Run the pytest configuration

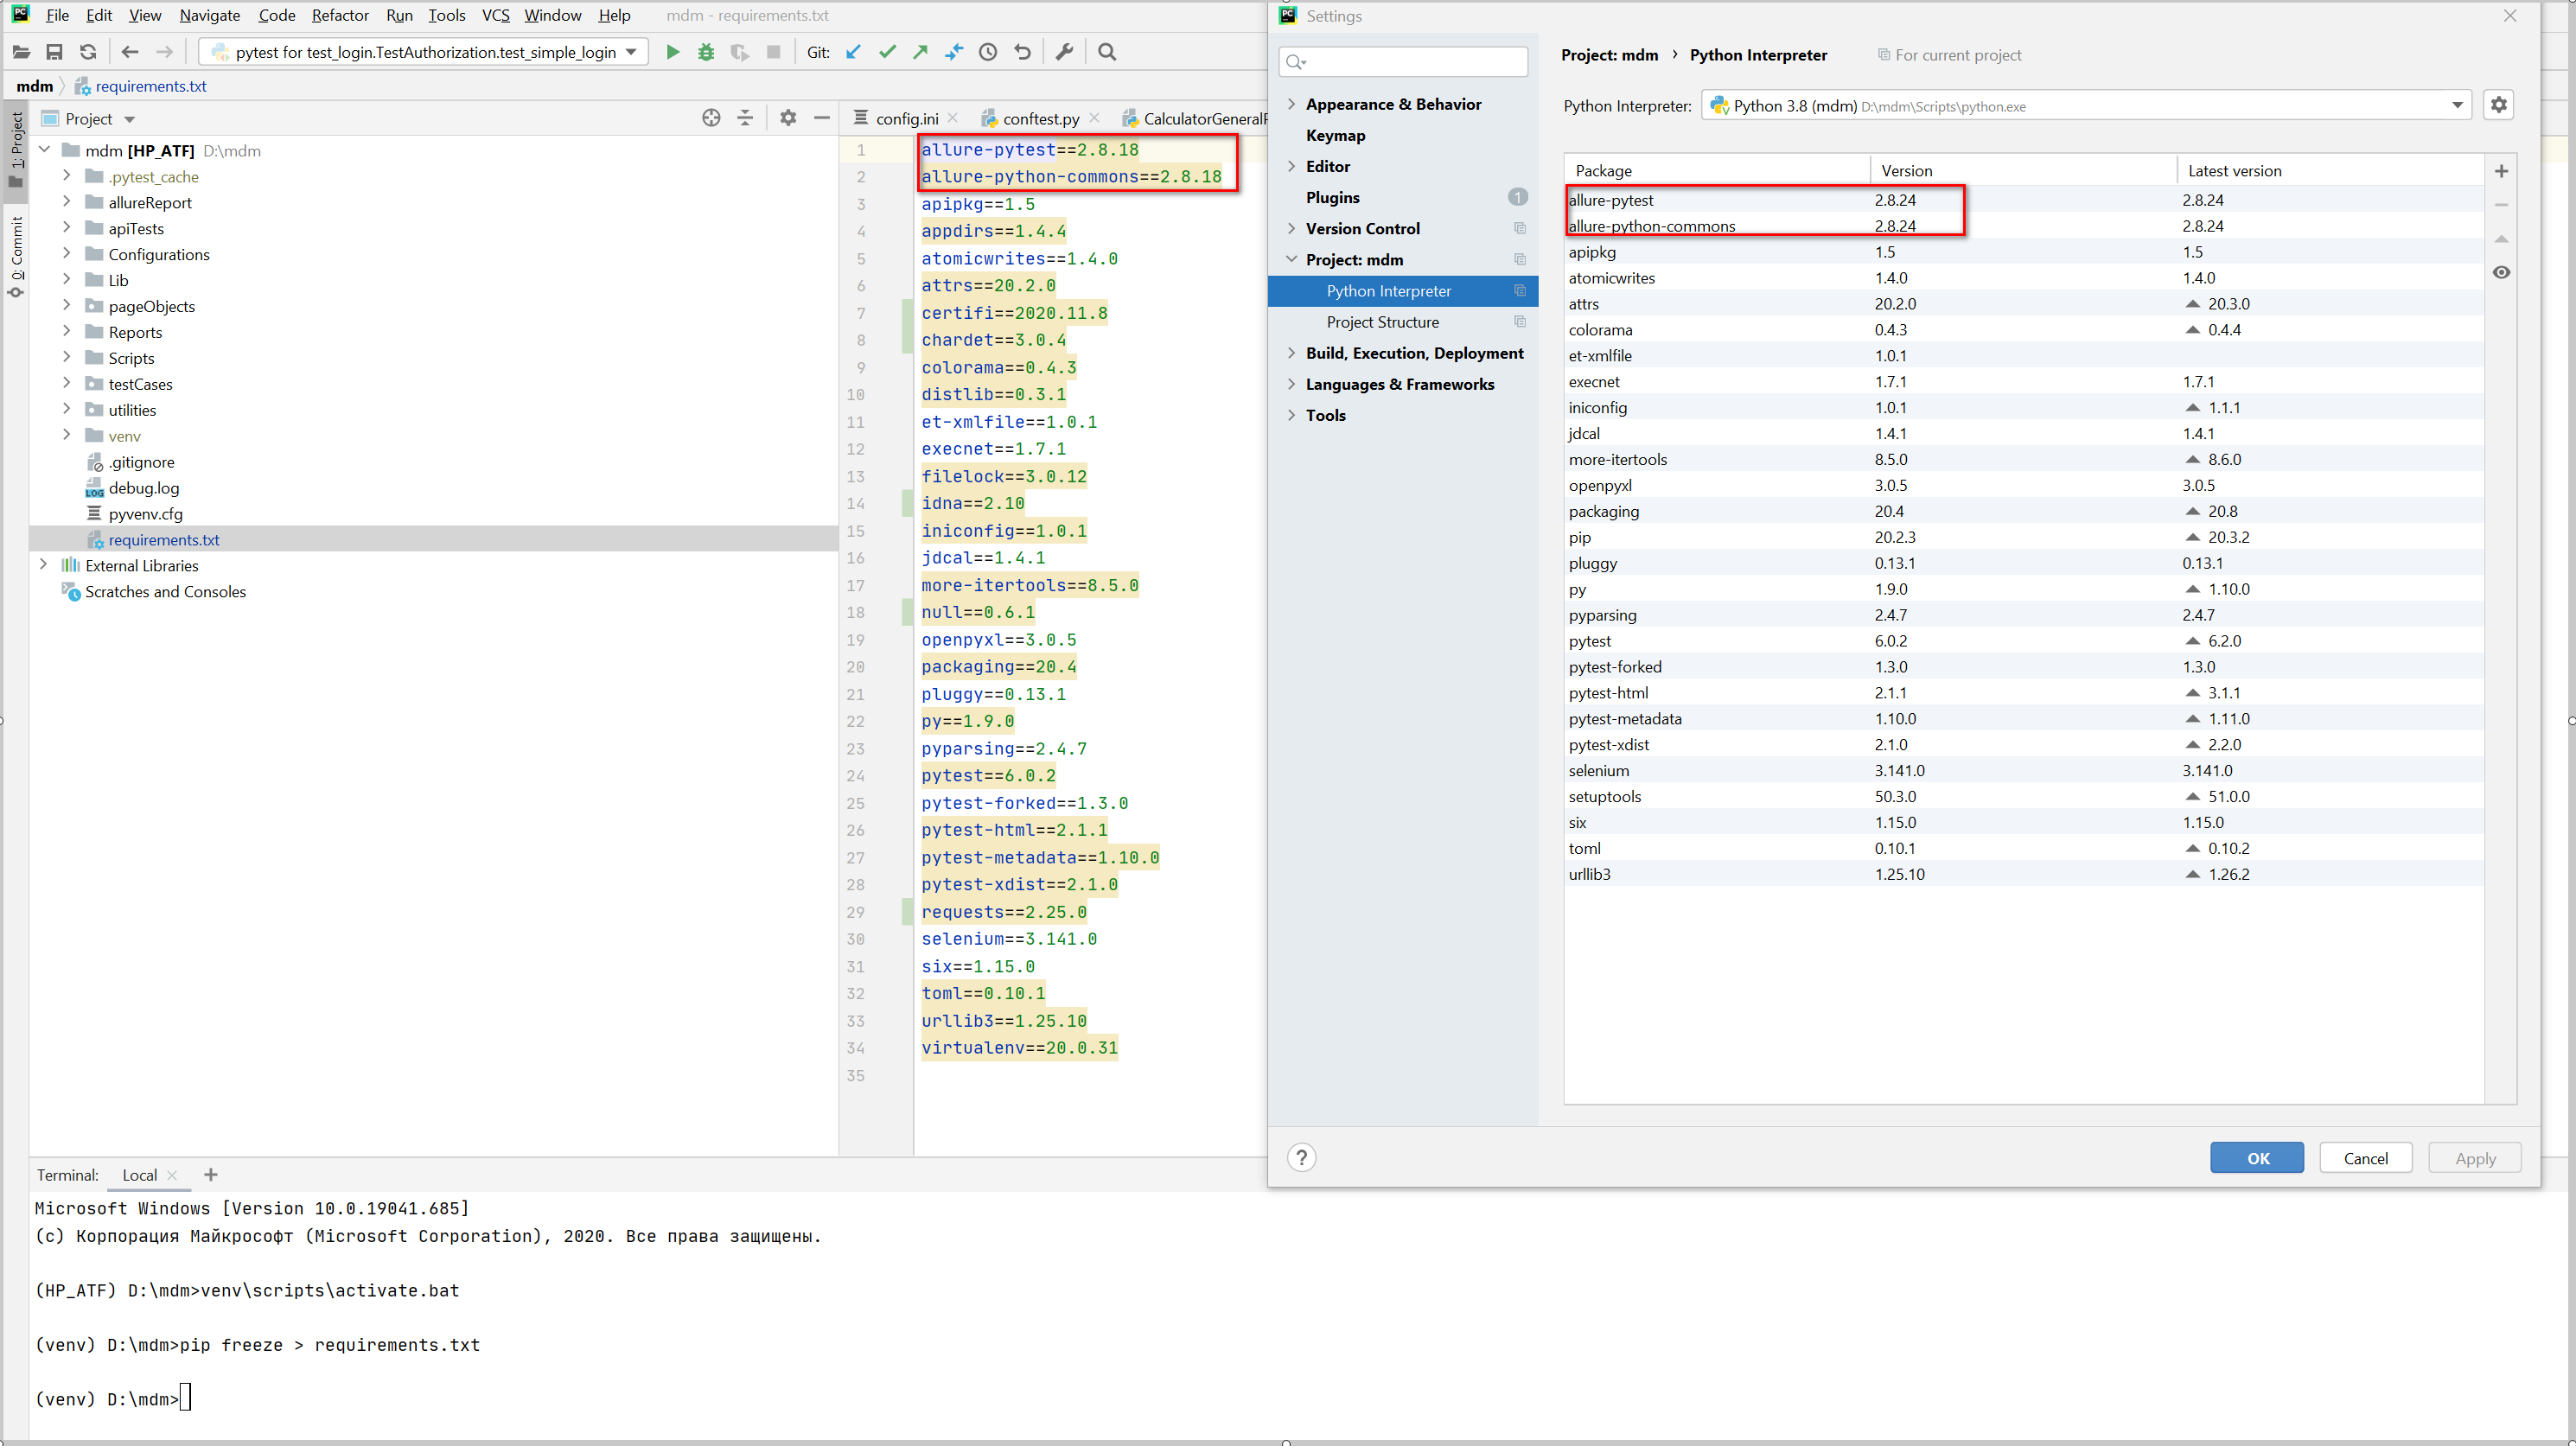tap(672, 52)
